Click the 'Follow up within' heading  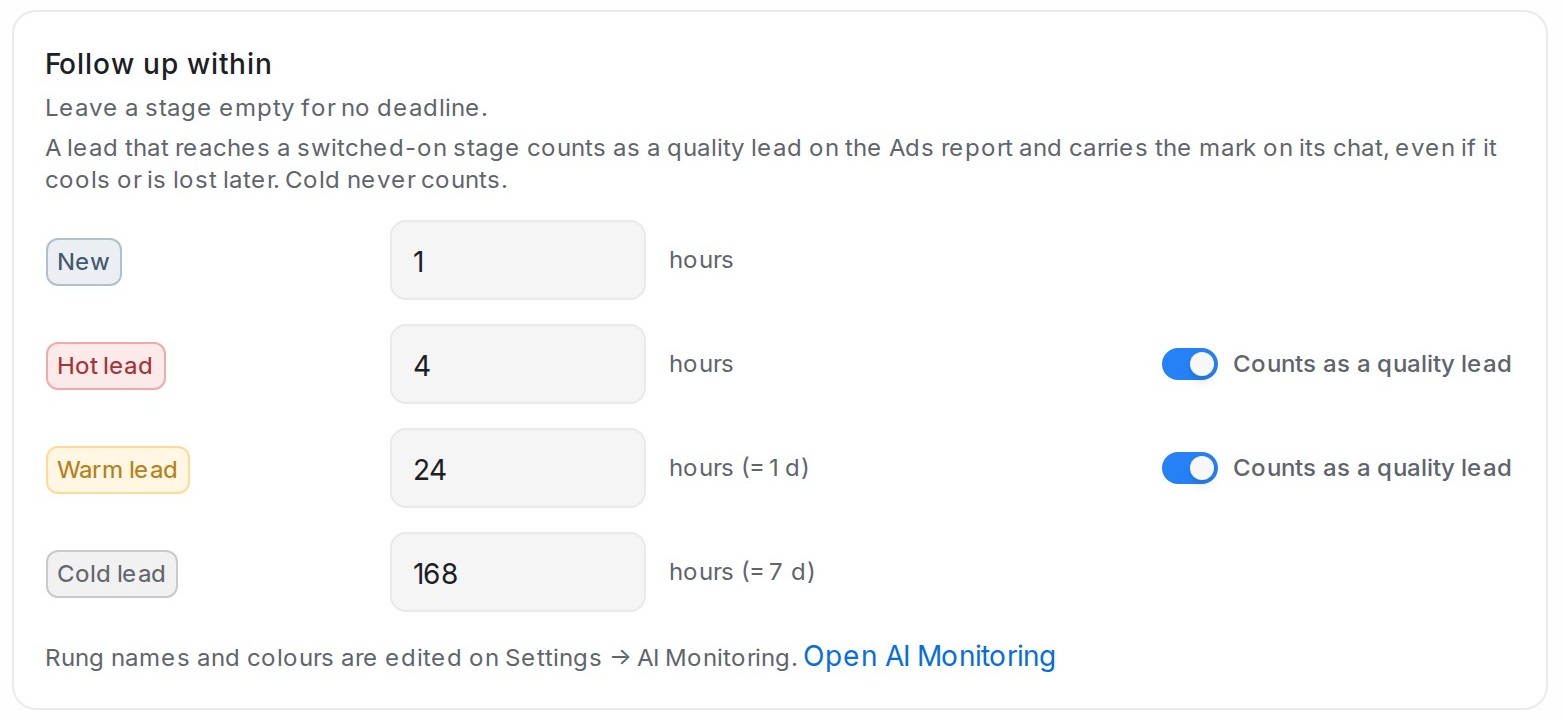159,64
